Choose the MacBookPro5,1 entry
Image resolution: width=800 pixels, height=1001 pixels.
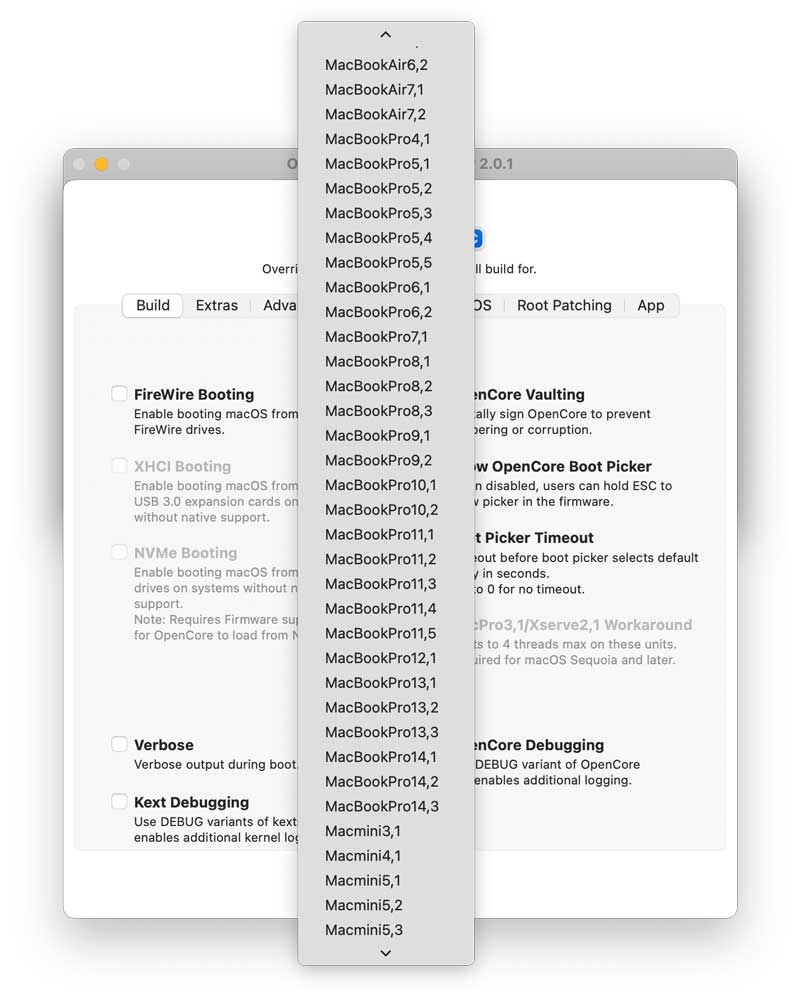tap(386, 164)
